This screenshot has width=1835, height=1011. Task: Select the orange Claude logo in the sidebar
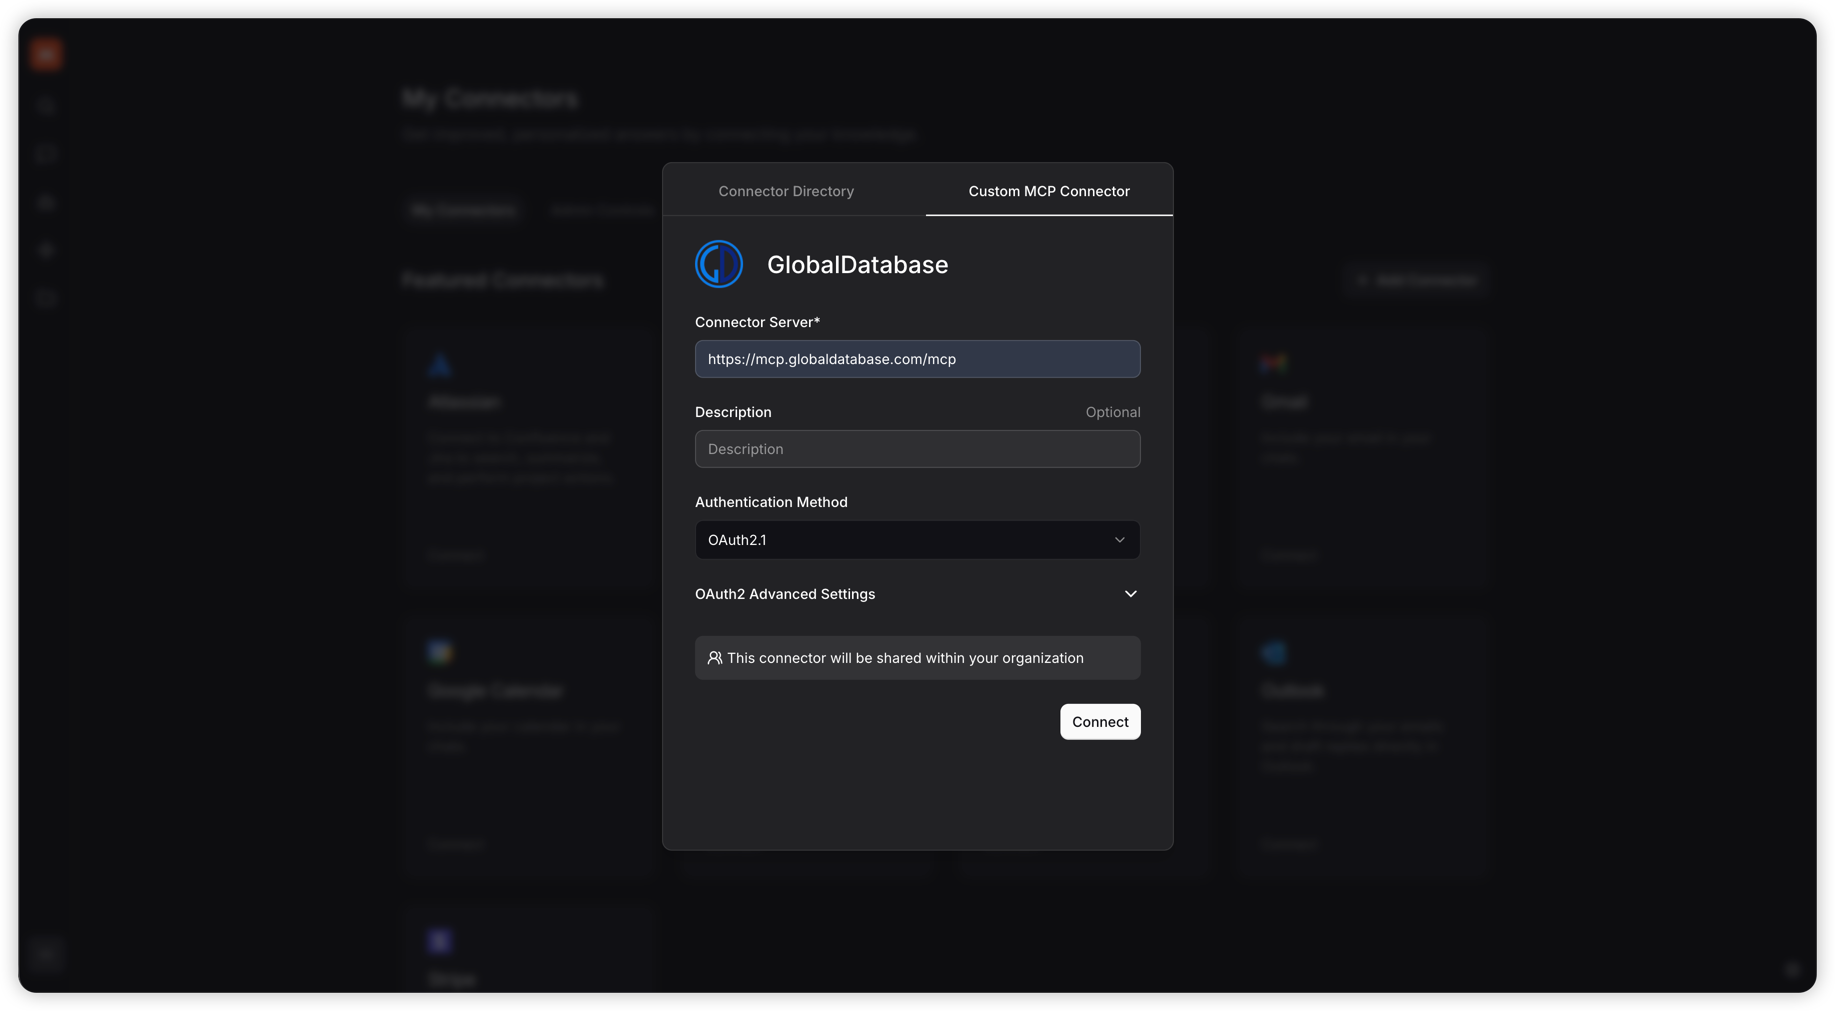[x=45, y=53]
